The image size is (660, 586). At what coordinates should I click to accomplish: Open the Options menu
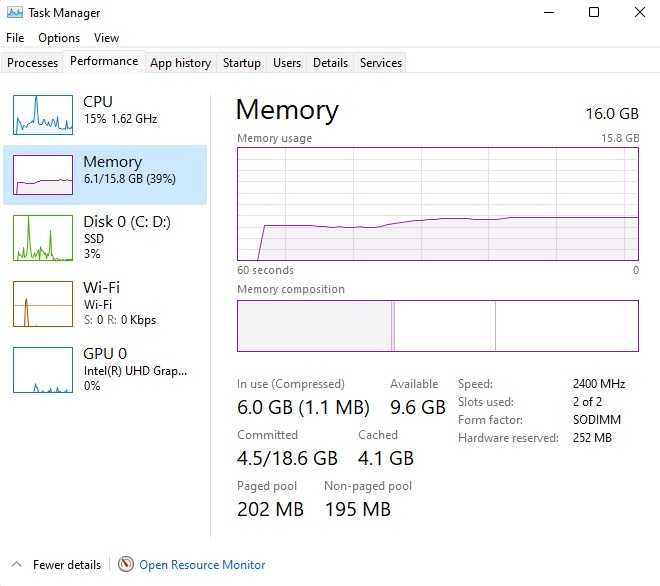pyautogui.click(x=59, y=38)
